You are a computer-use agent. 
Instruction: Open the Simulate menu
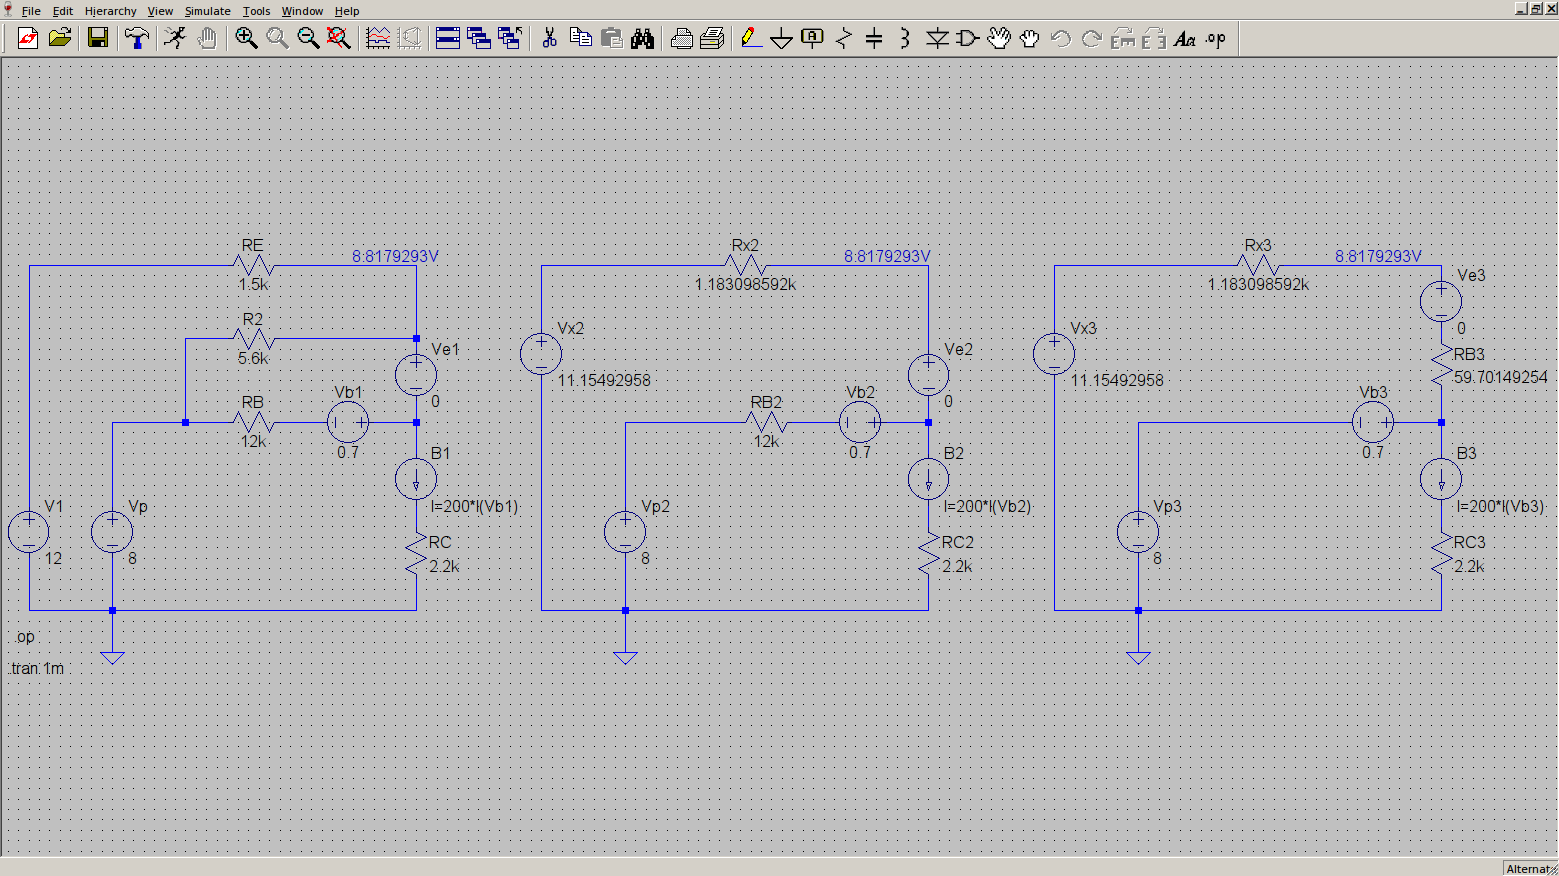[x=207, y=11]
